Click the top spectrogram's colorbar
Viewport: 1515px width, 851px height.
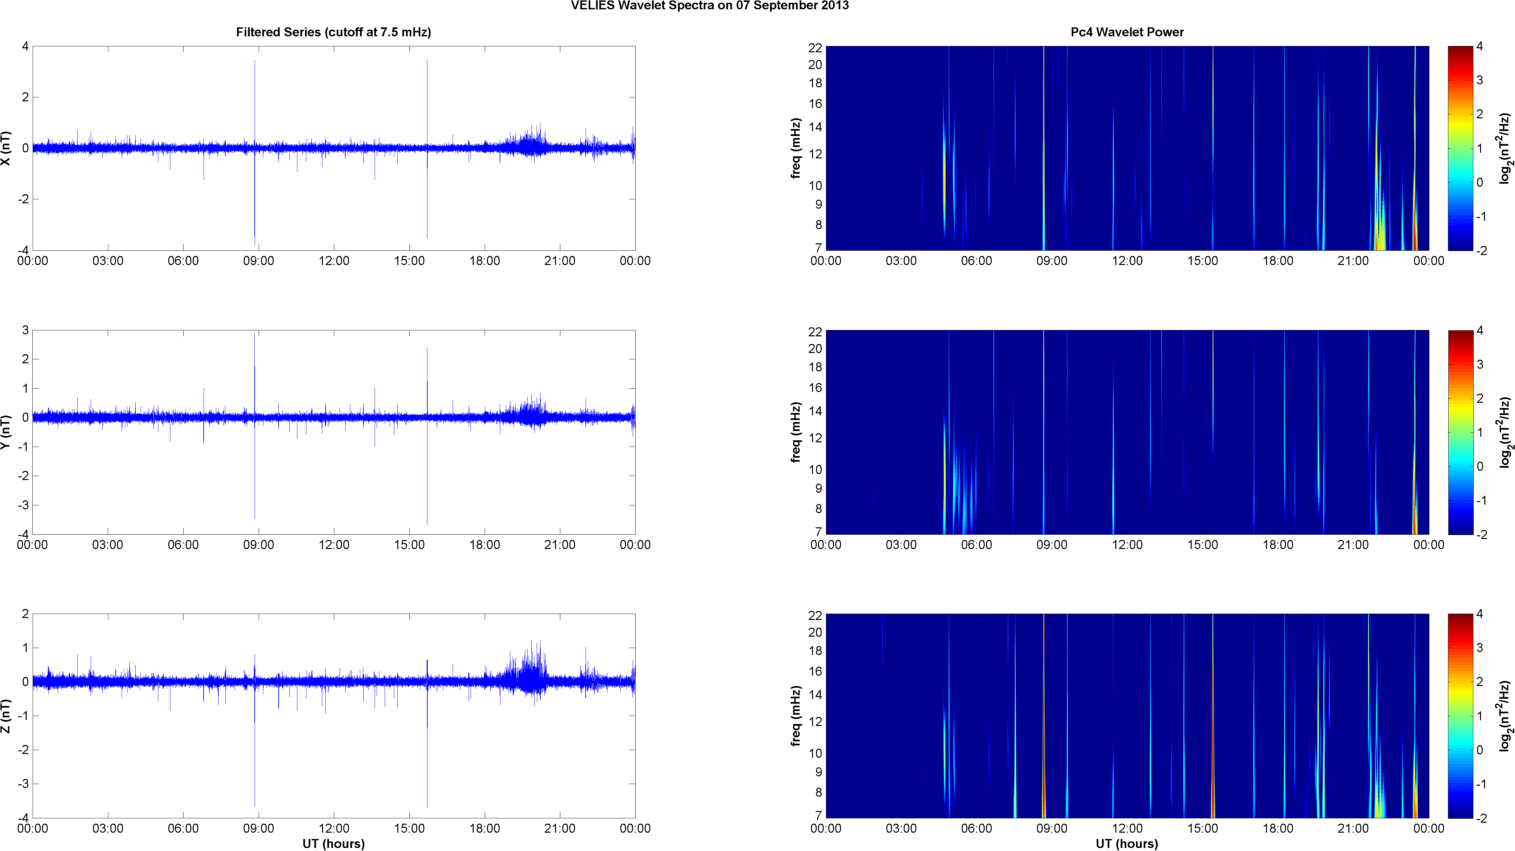click(x=1460, y=148)
